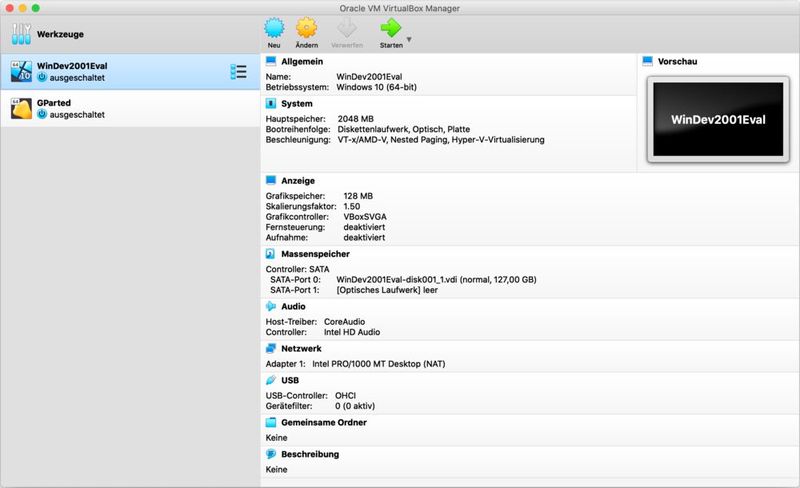The image size is (800, 488).
Task: Open the WinDev2001Eval VM list menu icon
Action: point(238,72)
